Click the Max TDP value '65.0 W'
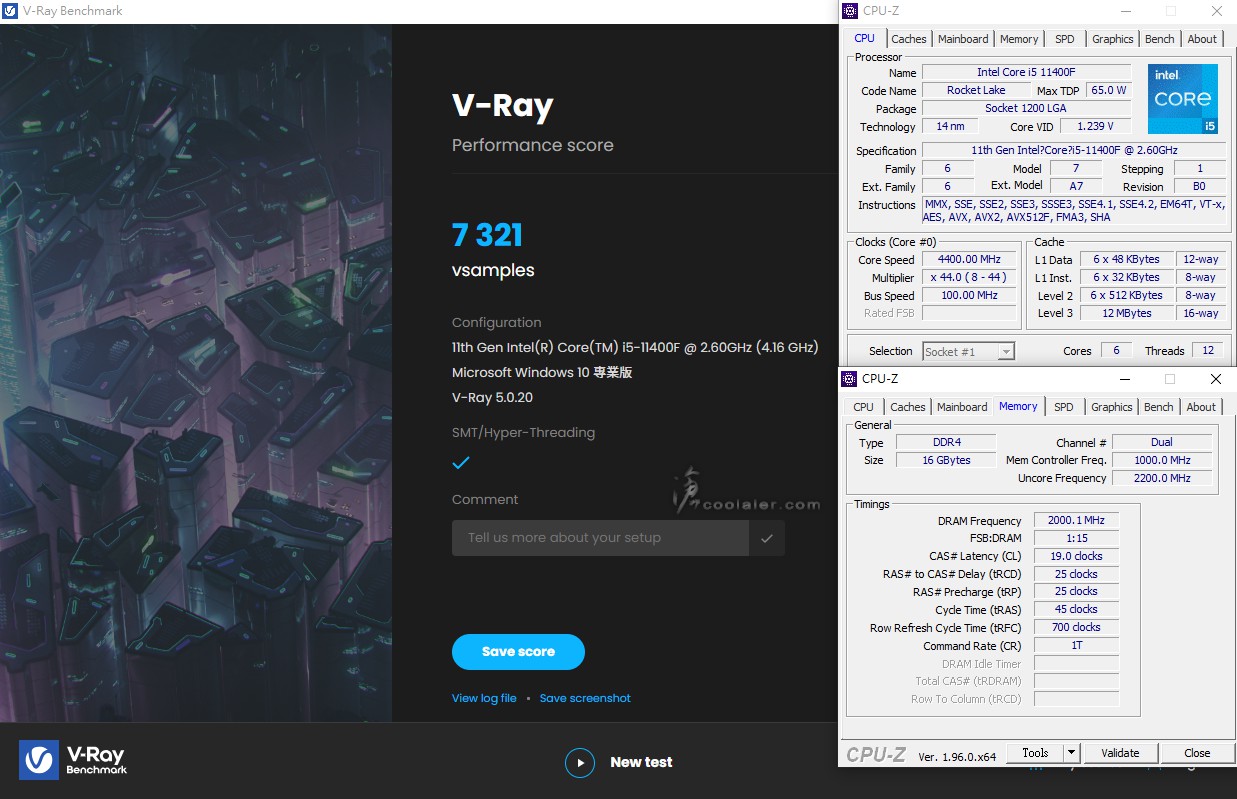The width and height of the screenshot is (1237, 799). (x=1109, y=91)
